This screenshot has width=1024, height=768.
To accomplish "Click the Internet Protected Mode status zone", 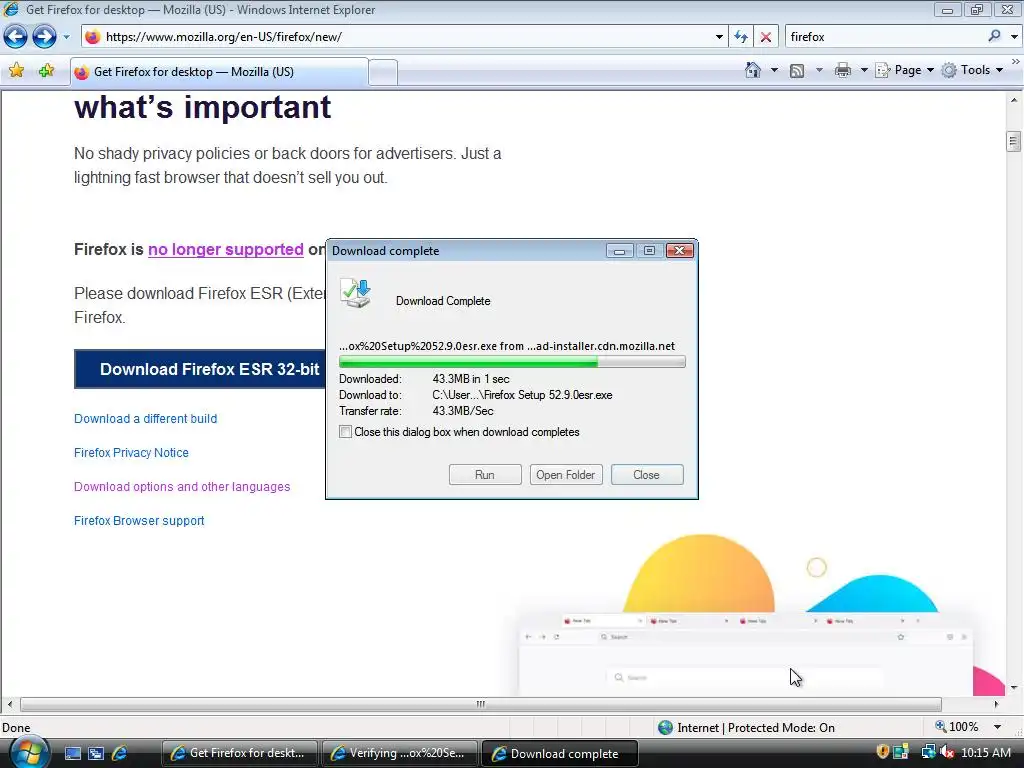I will pos(747,728).
